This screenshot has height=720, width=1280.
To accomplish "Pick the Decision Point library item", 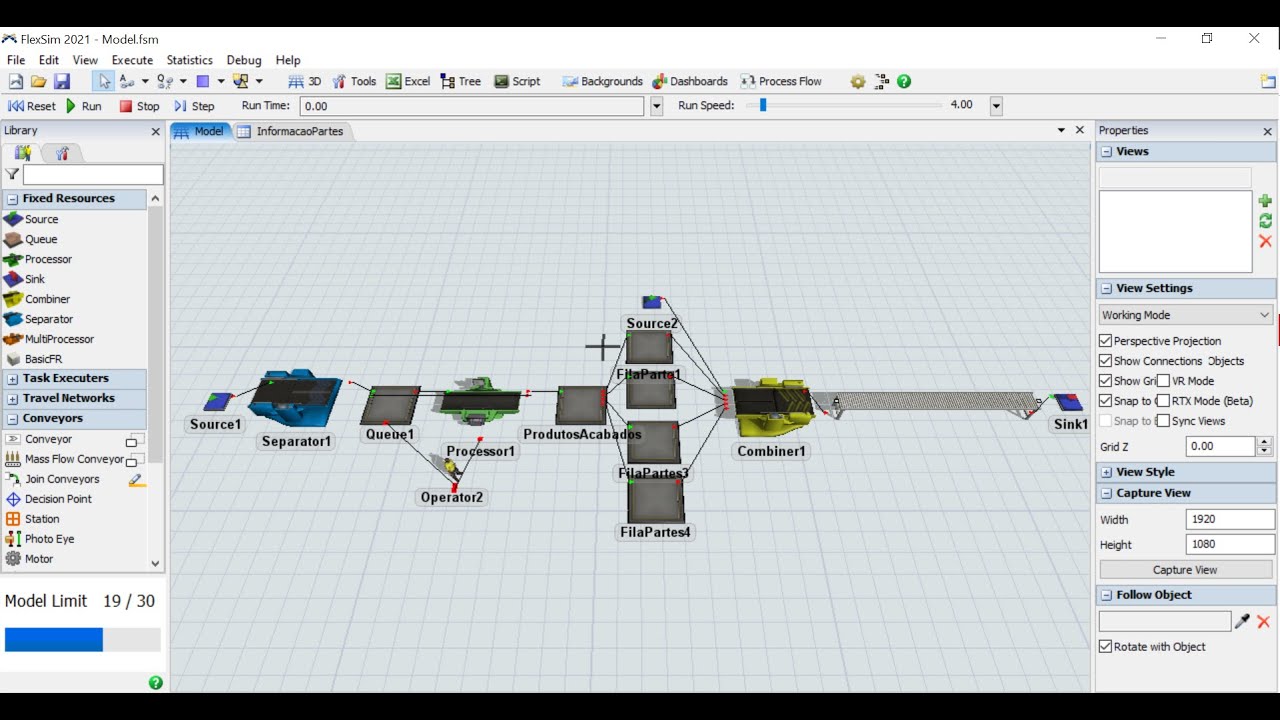I will click(48, 499).
